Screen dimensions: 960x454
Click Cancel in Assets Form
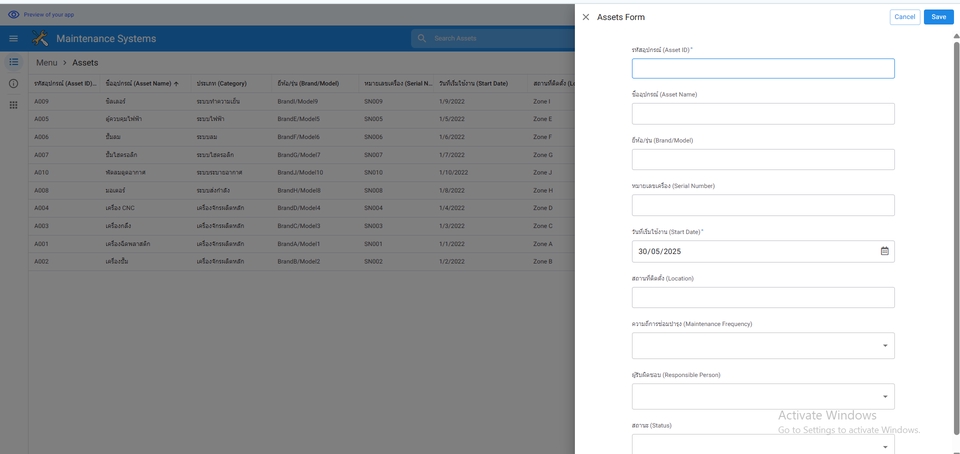pyautogui.click(x=904, y=17)
